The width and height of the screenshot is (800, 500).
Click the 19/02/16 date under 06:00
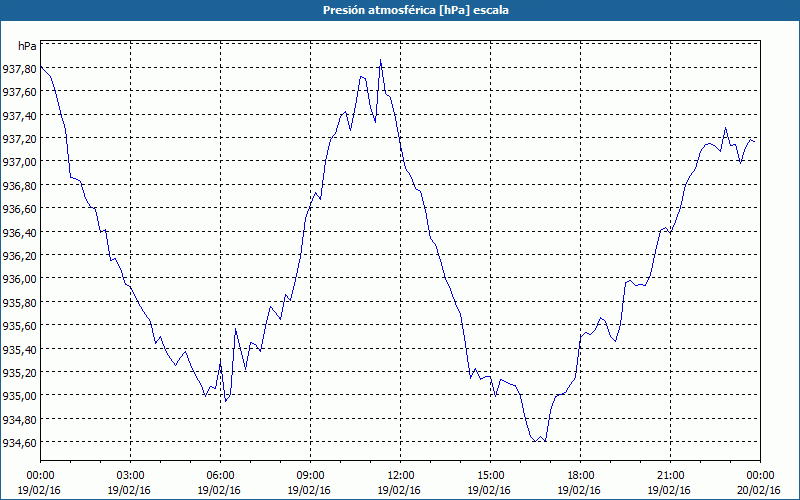click(x=219, y=490)
